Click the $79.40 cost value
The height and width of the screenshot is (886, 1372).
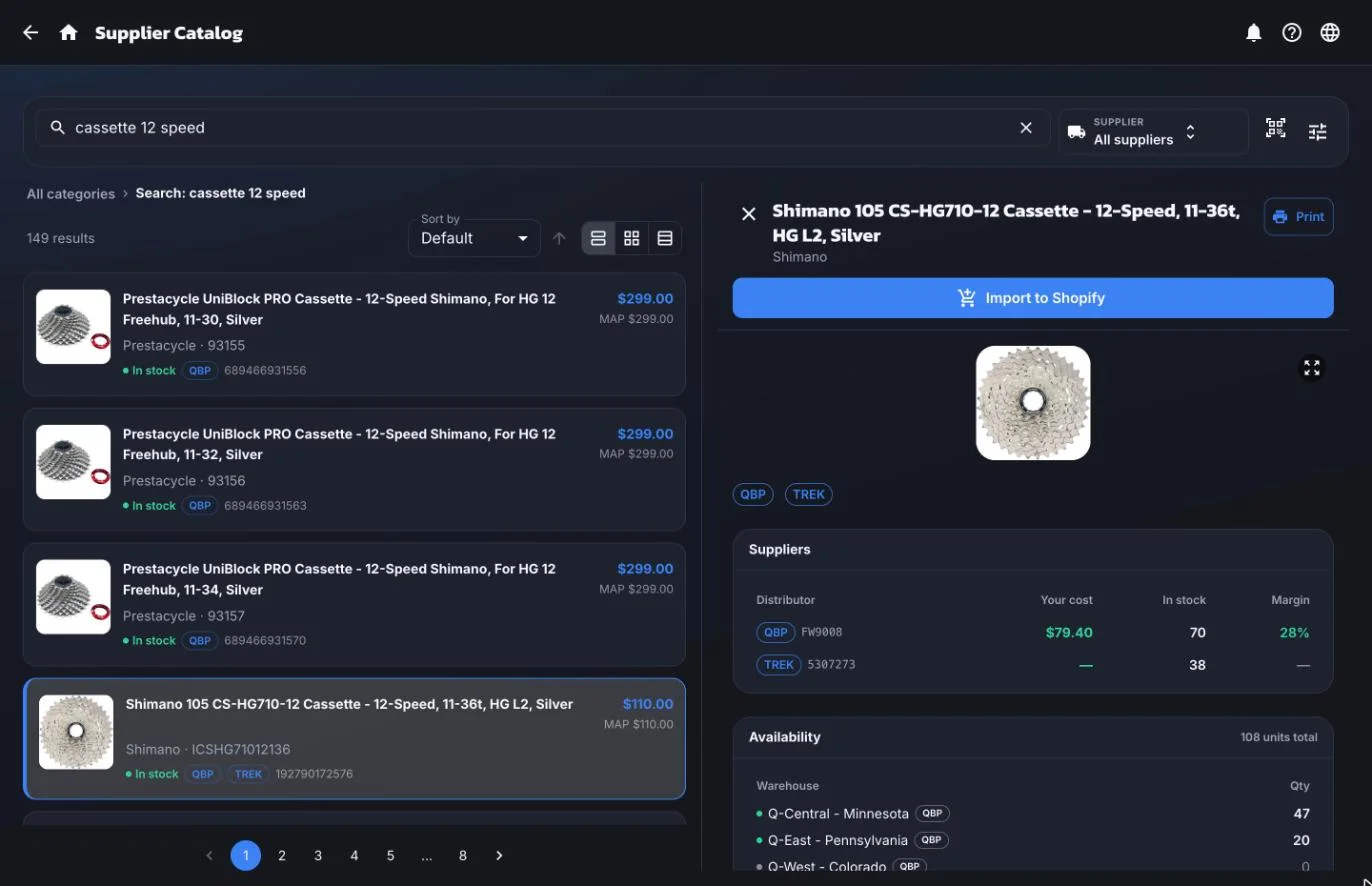[1069, 633]
